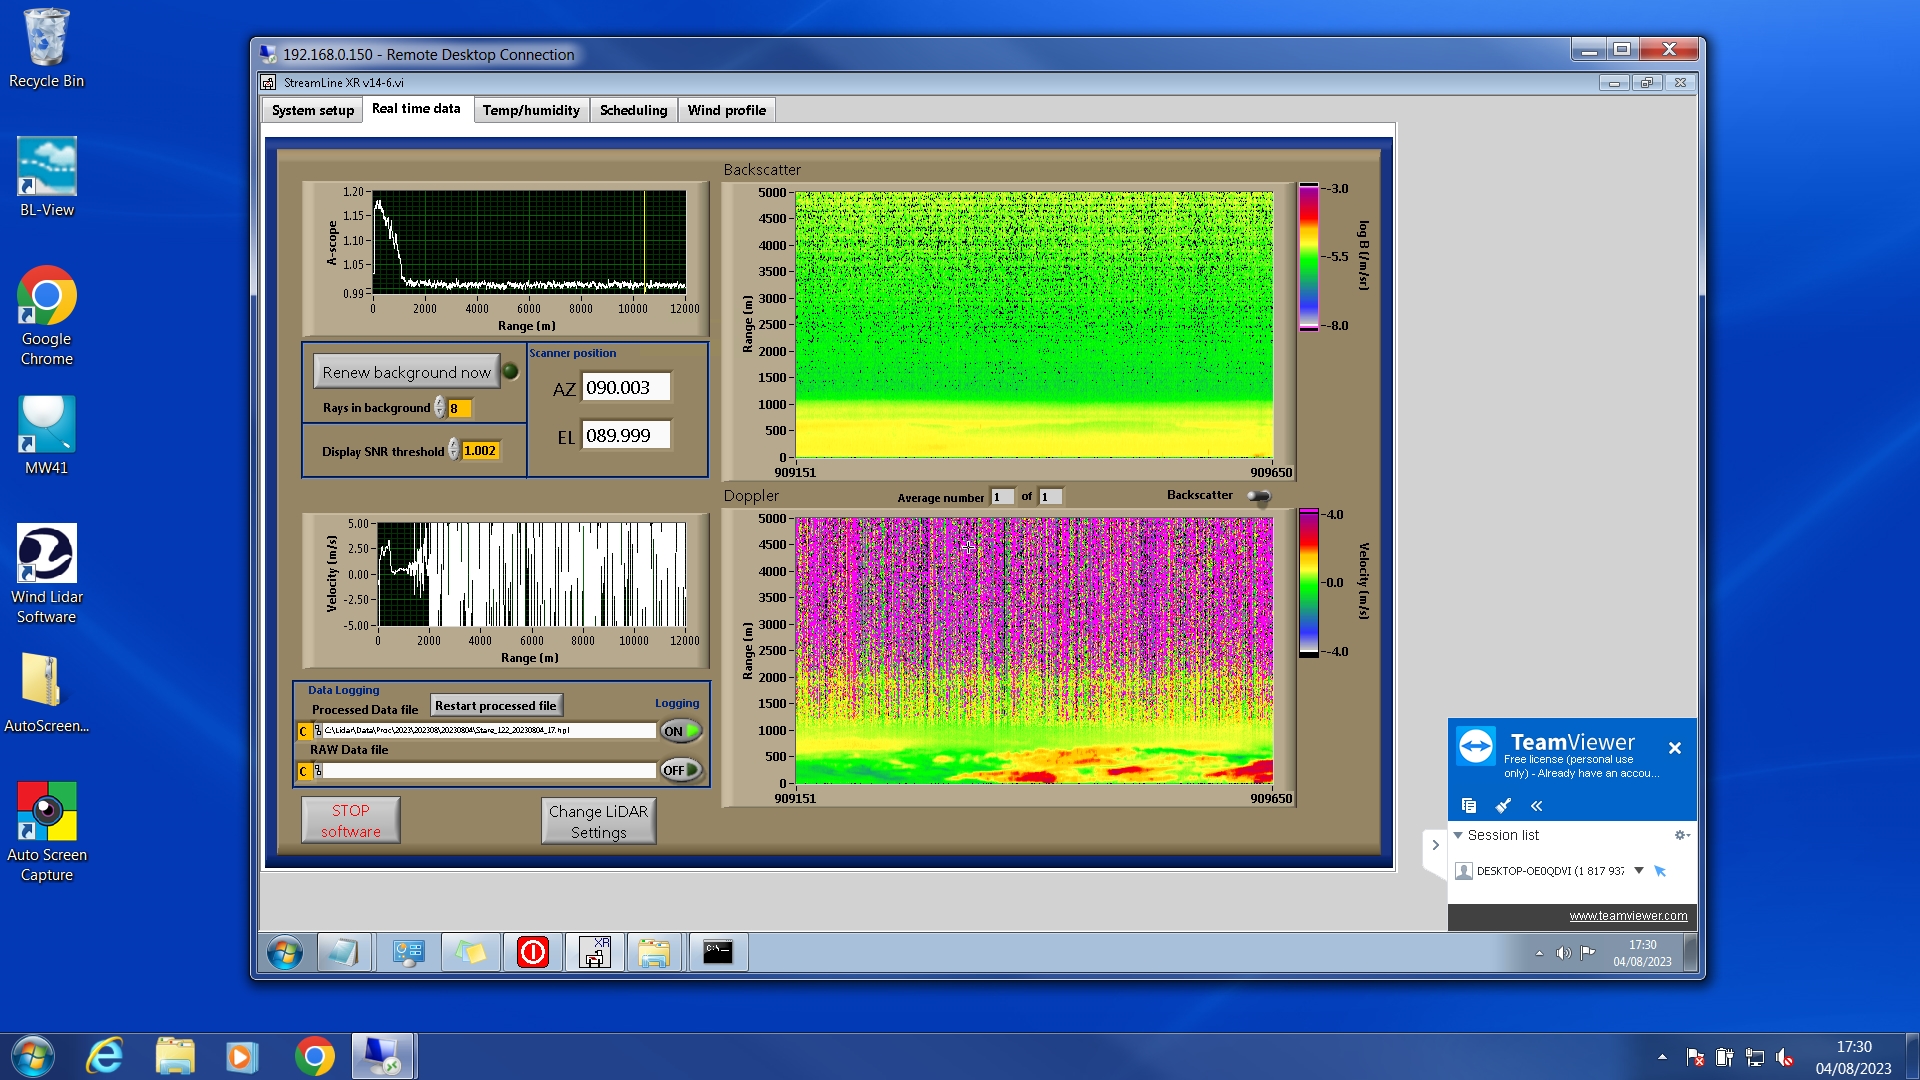Open the Temp/humidity tab
Screen dimensions: 1920x1080
[530, 110]
